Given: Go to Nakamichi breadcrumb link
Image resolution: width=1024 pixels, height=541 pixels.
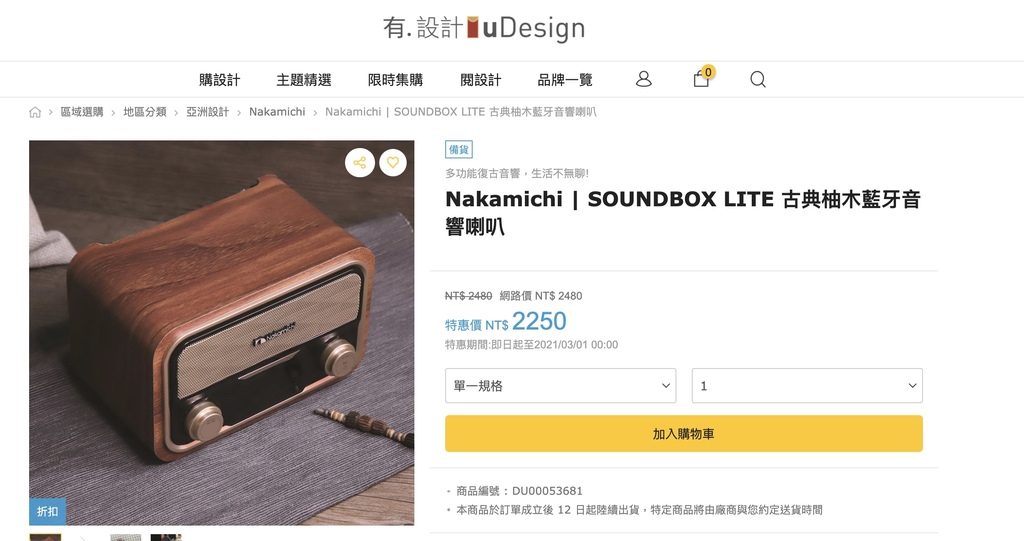Looking at the screenshot, I should (x=277, y=112).
